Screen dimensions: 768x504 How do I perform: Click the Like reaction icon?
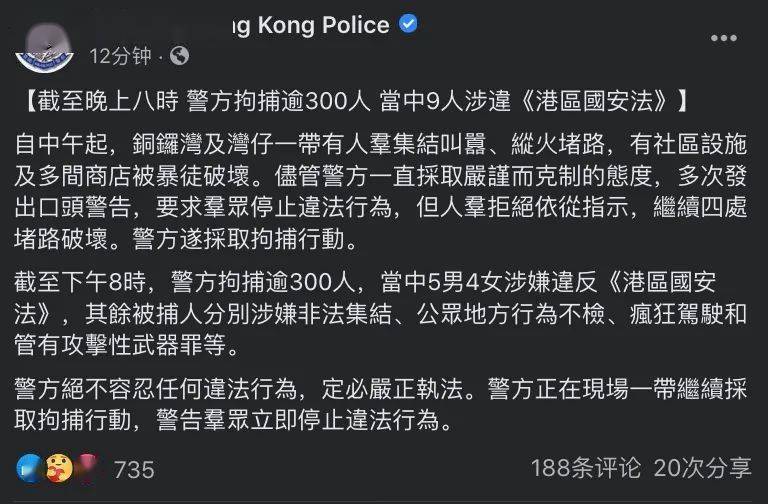[x=32, y=468]
